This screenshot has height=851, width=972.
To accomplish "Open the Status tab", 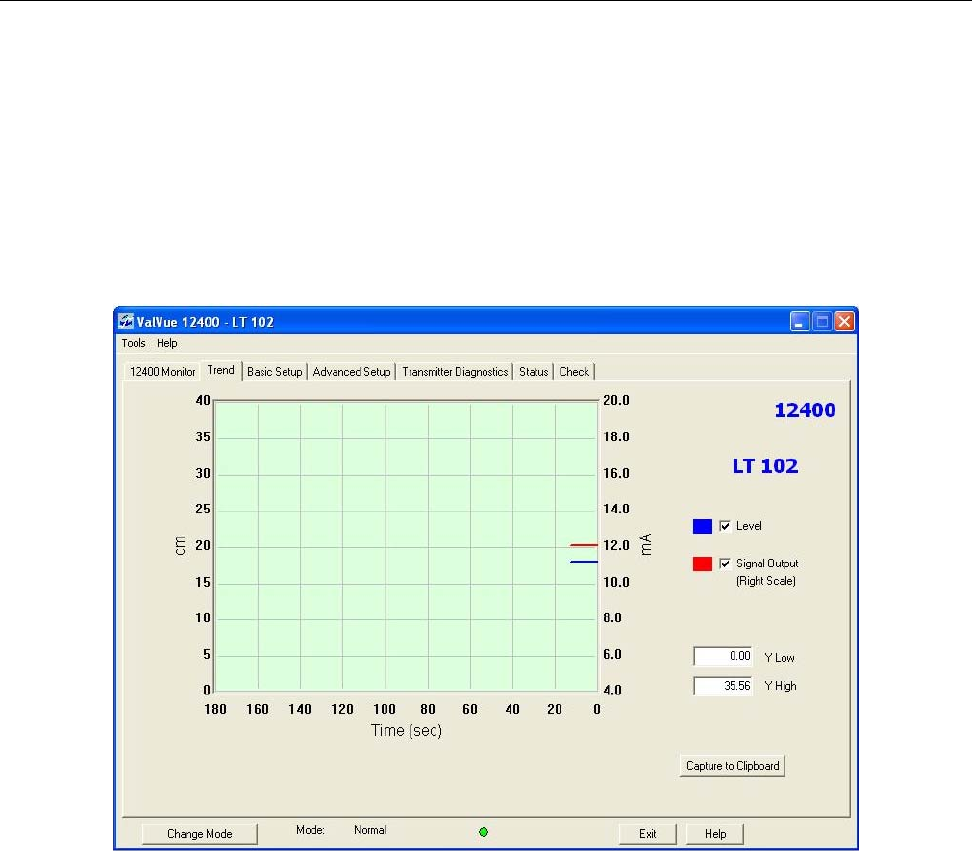I will point(534,372).
